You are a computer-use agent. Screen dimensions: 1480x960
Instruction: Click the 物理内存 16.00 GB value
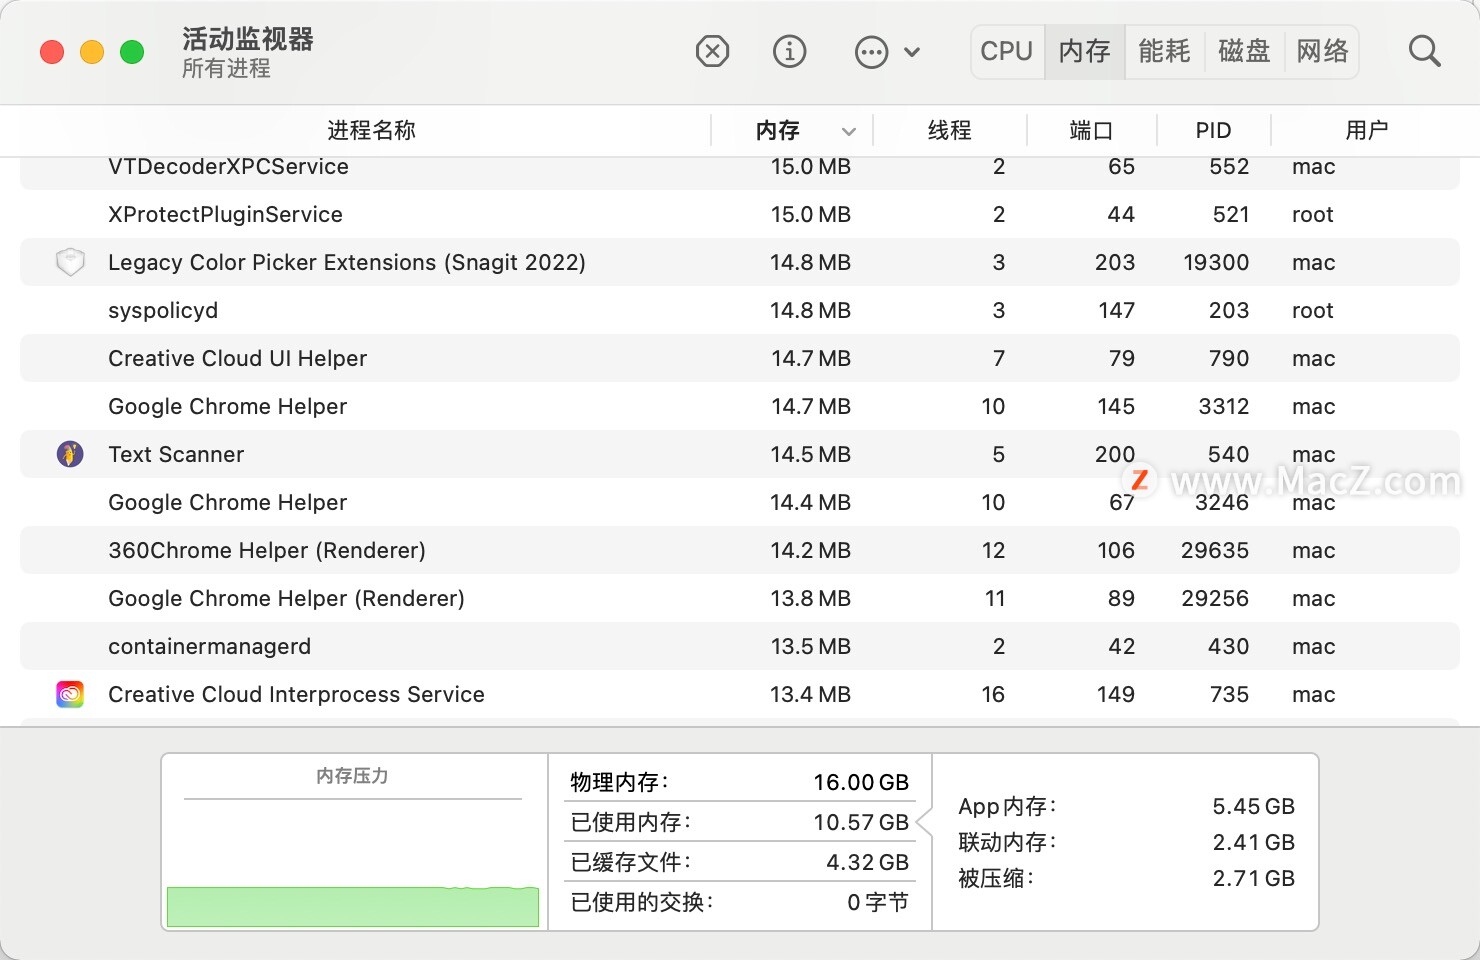click(861, 782)
